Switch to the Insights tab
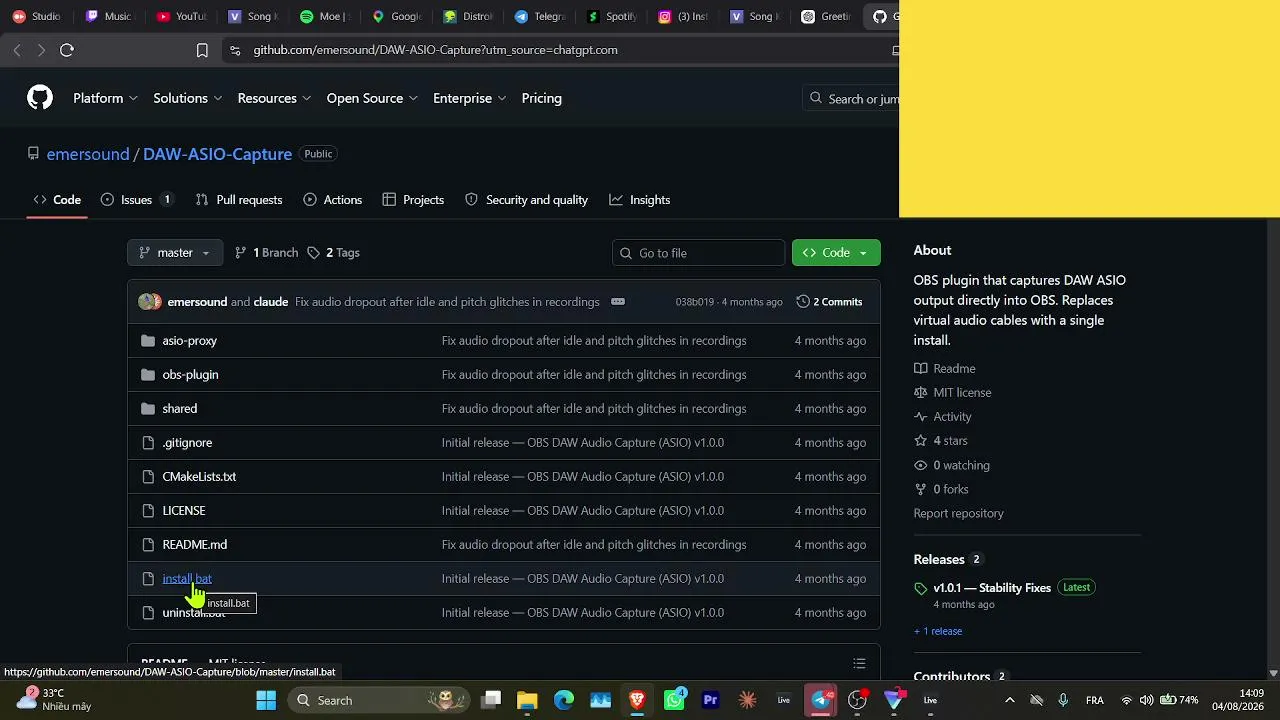 pos(640,200)
